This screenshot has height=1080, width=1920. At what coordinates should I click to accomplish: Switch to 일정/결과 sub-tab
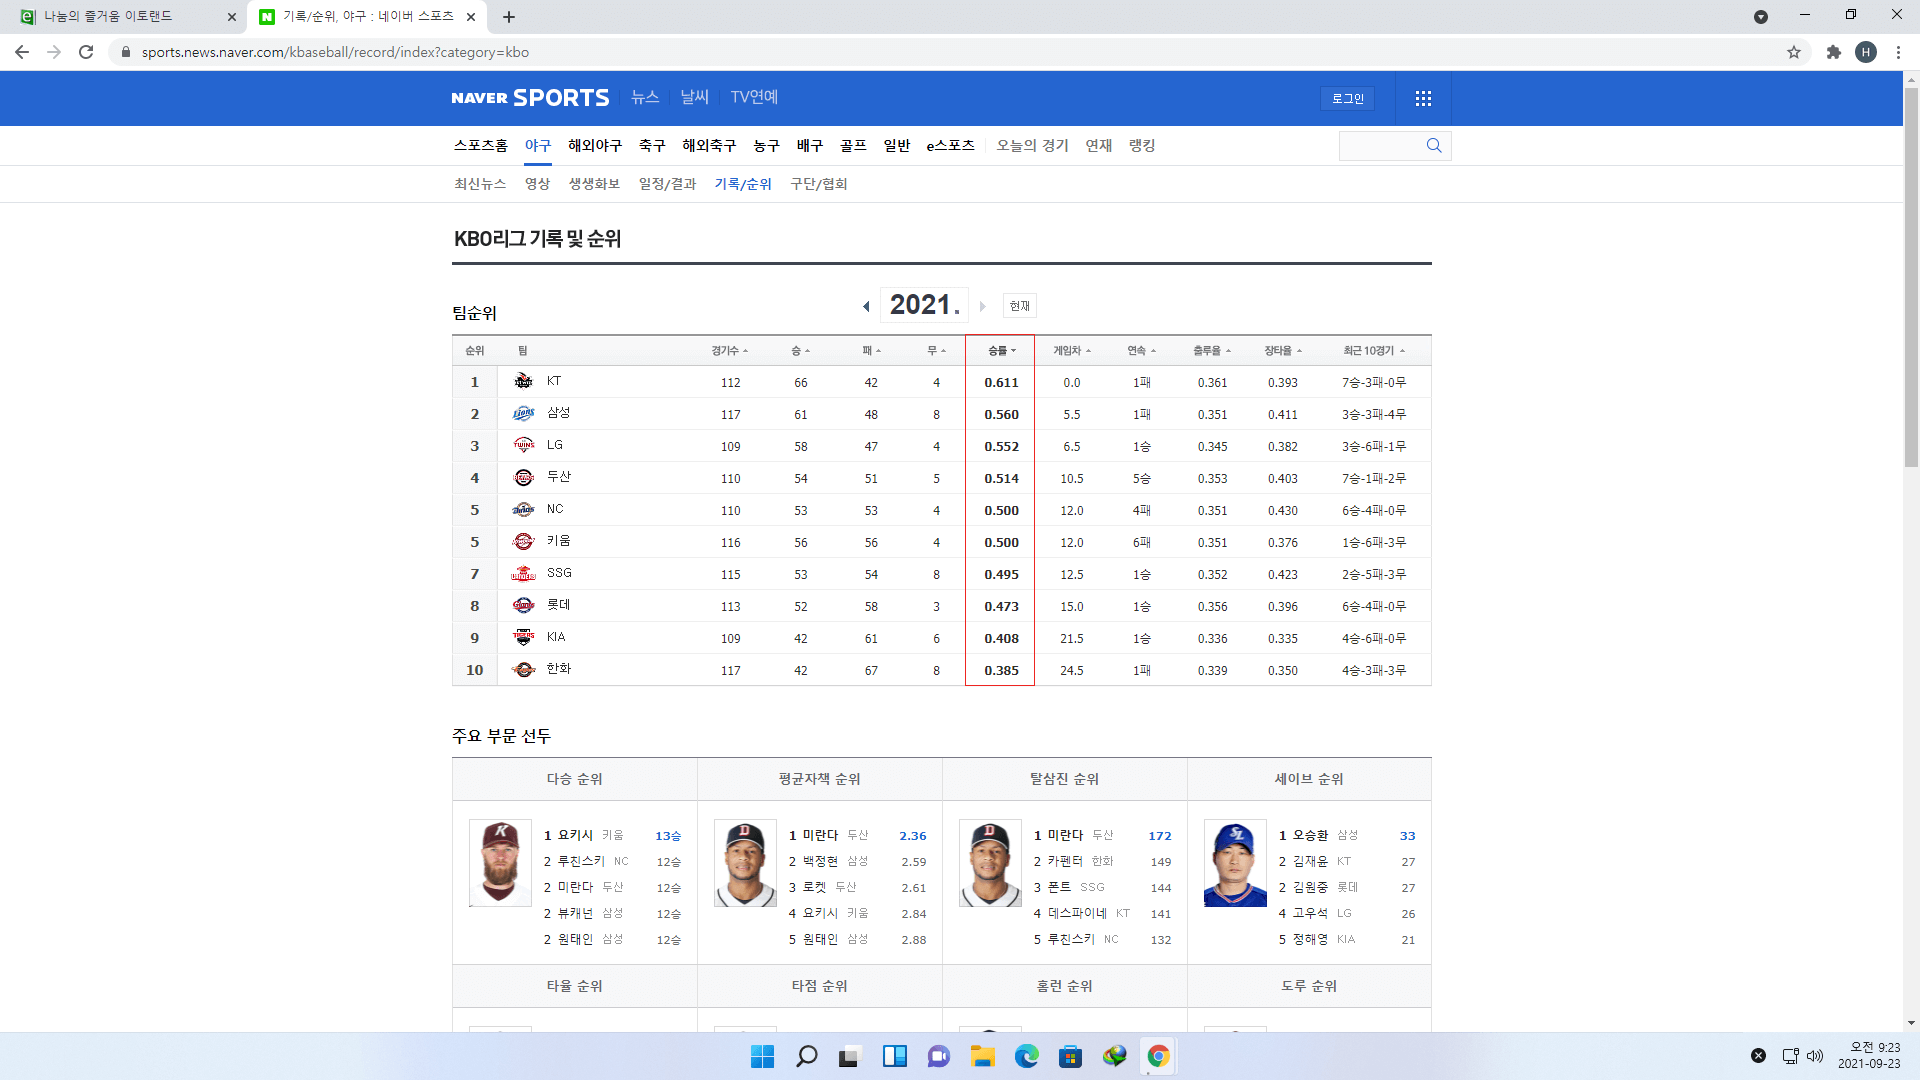[x=667, y=184]
